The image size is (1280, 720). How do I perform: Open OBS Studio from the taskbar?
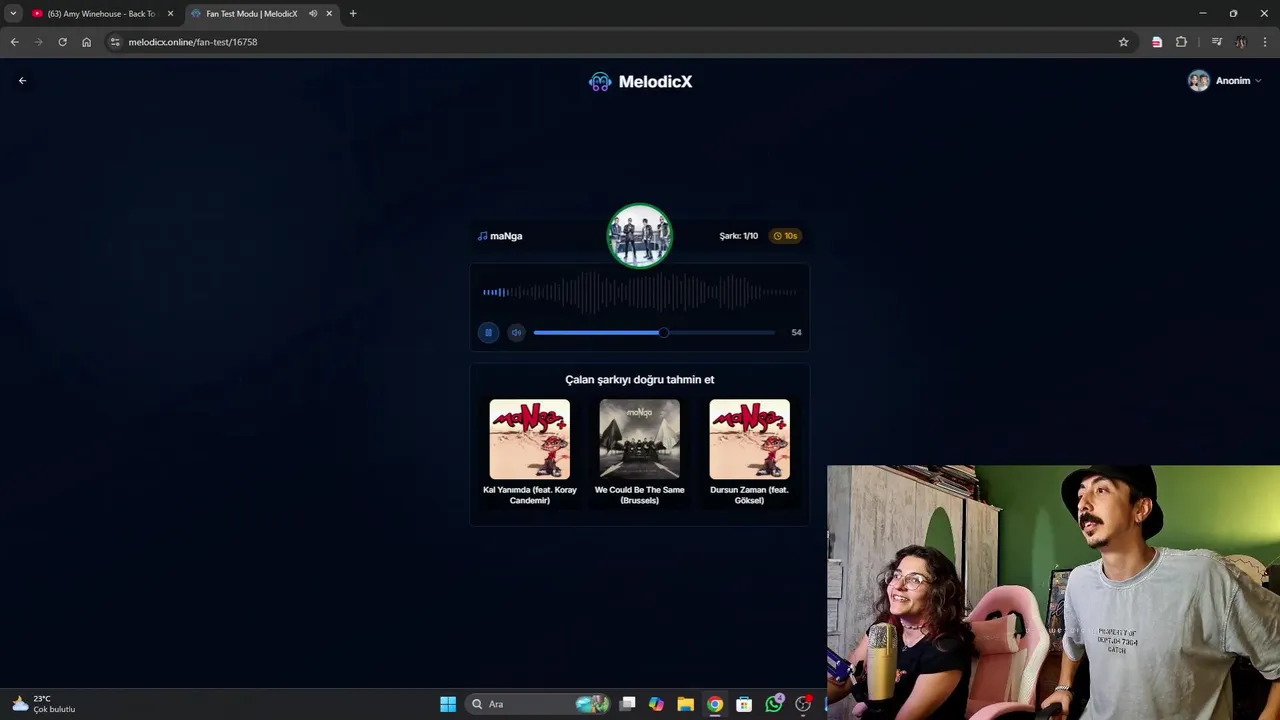click(803, 704)
